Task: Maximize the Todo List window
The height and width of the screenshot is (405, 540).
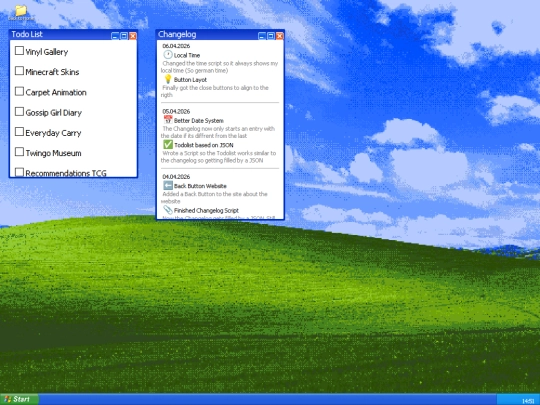Action: pos(124,36)
